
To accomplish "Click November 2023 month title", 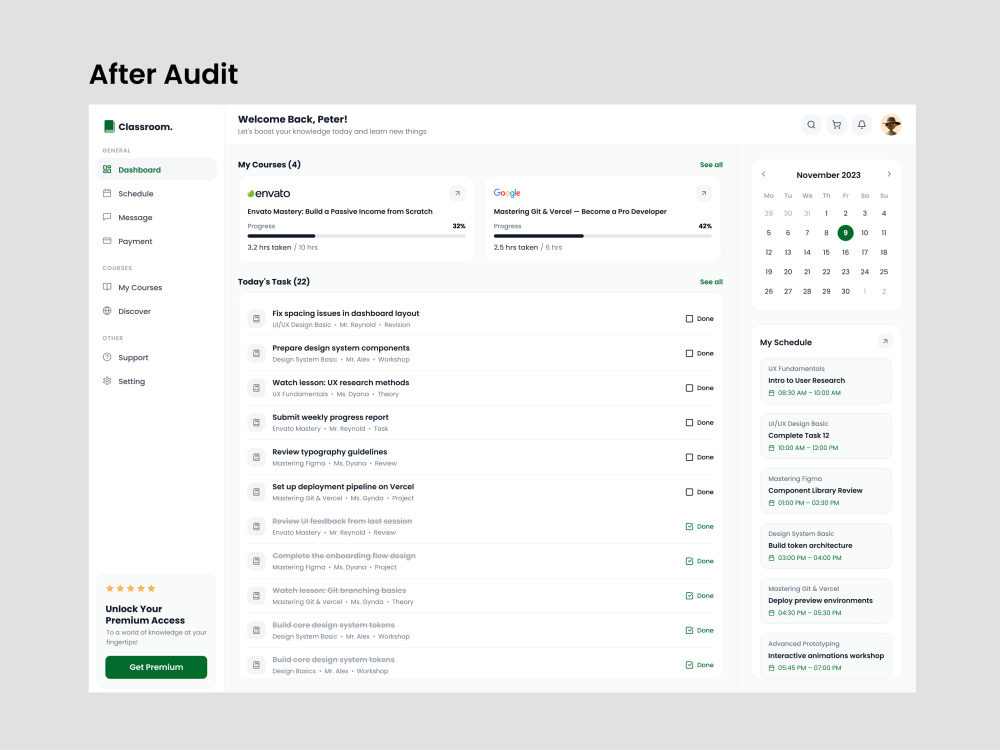I will (828, 175).
